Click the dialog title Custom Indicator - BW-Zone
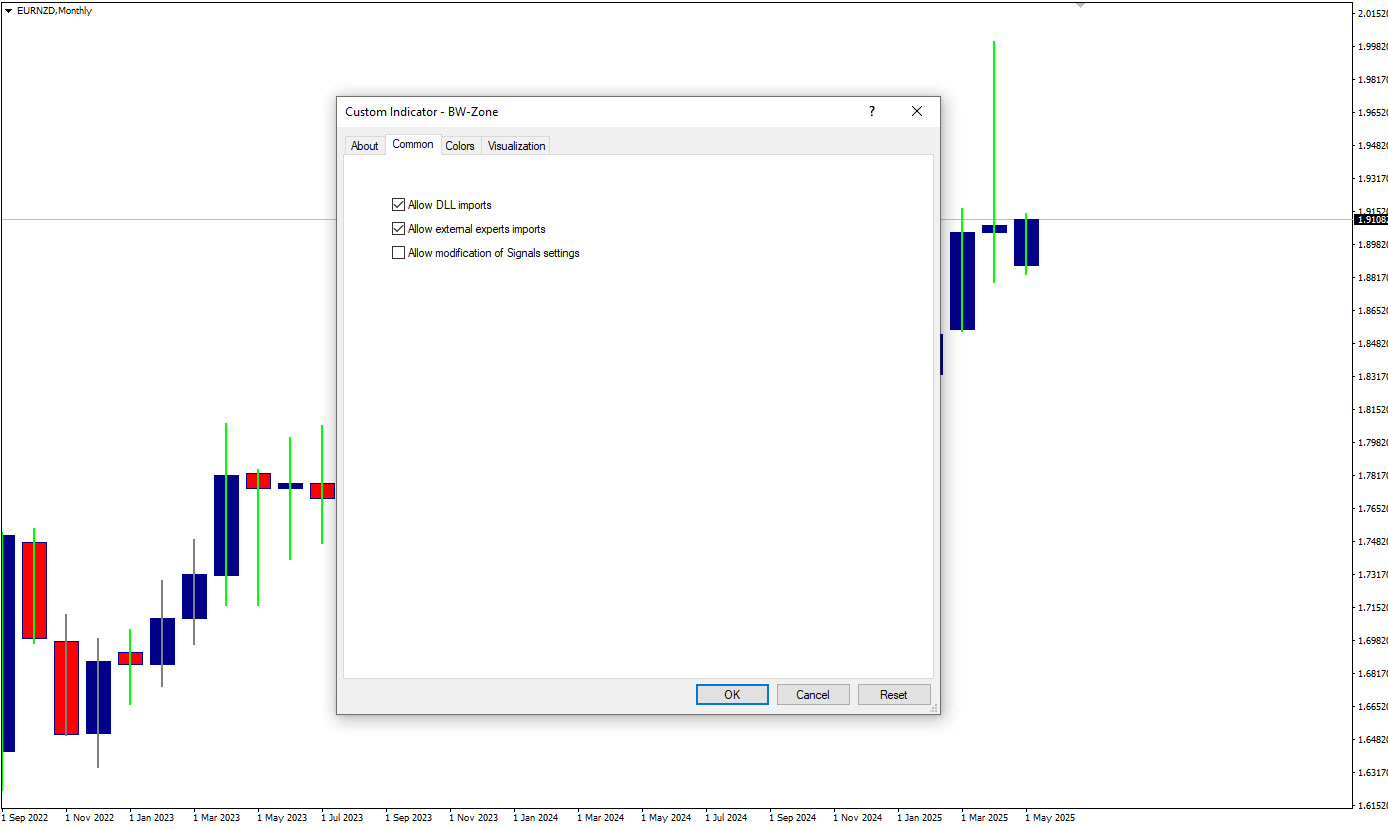The image size is (1388, 829). coord(422,112)
